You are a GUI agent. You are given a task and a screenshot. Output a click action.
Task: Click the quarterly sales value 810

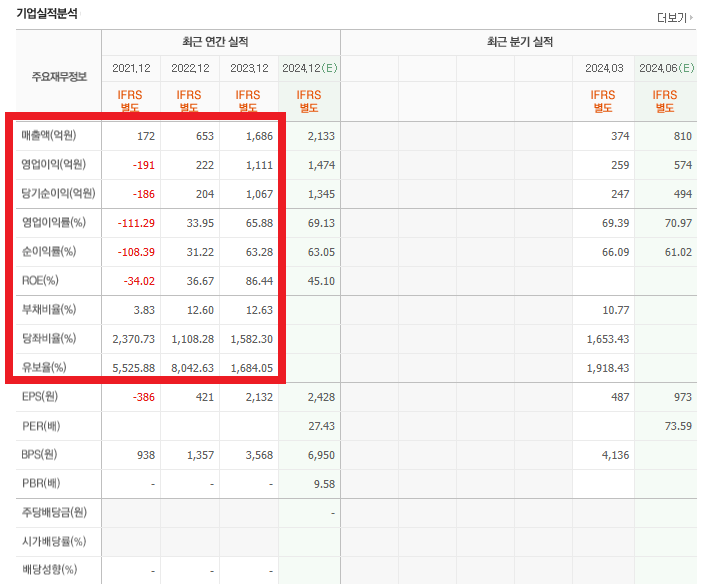tap(683, 136)
